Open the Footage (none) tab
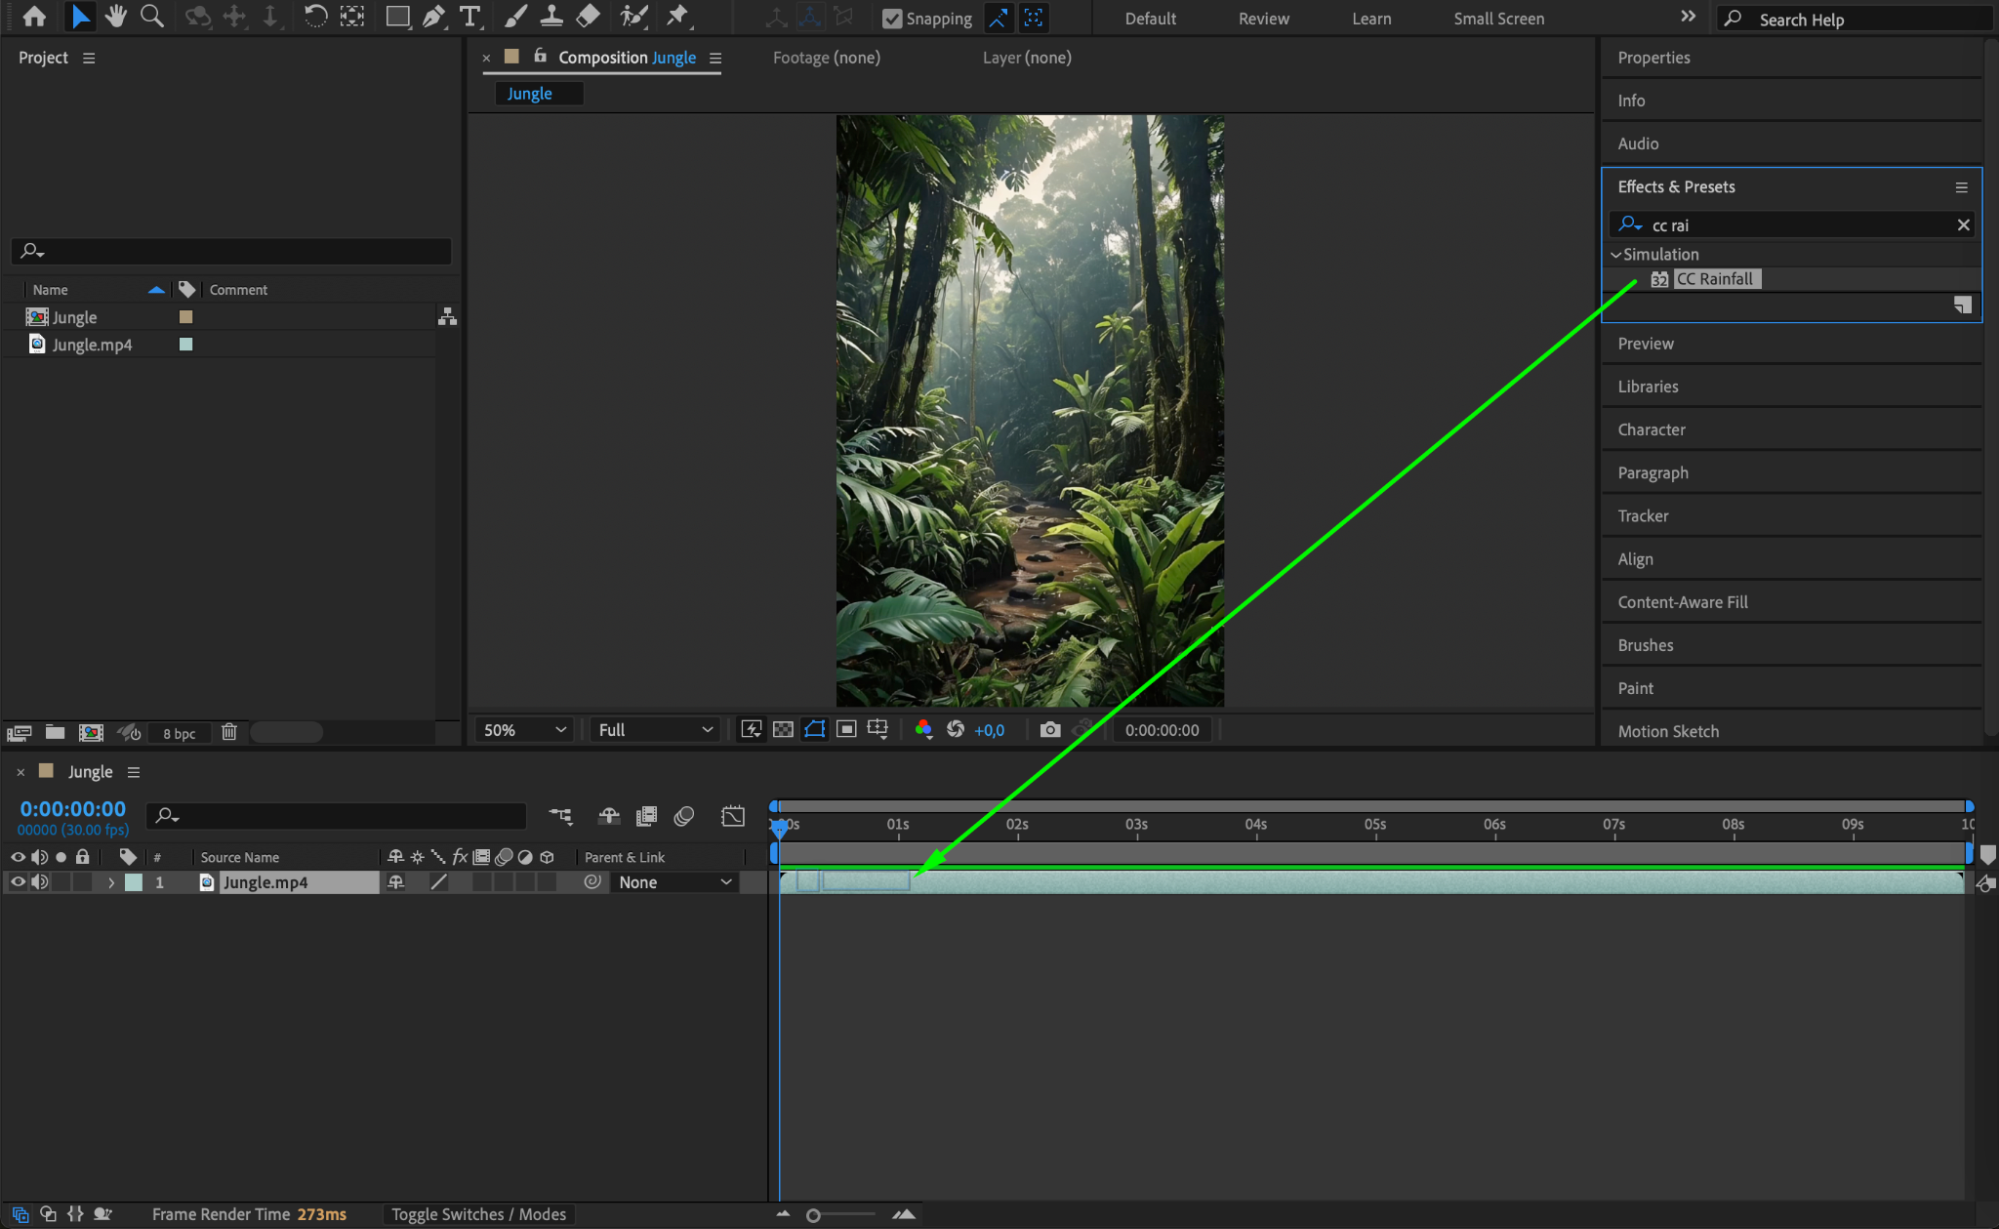The image size is (1999, 1229). (x=826, y=57)
